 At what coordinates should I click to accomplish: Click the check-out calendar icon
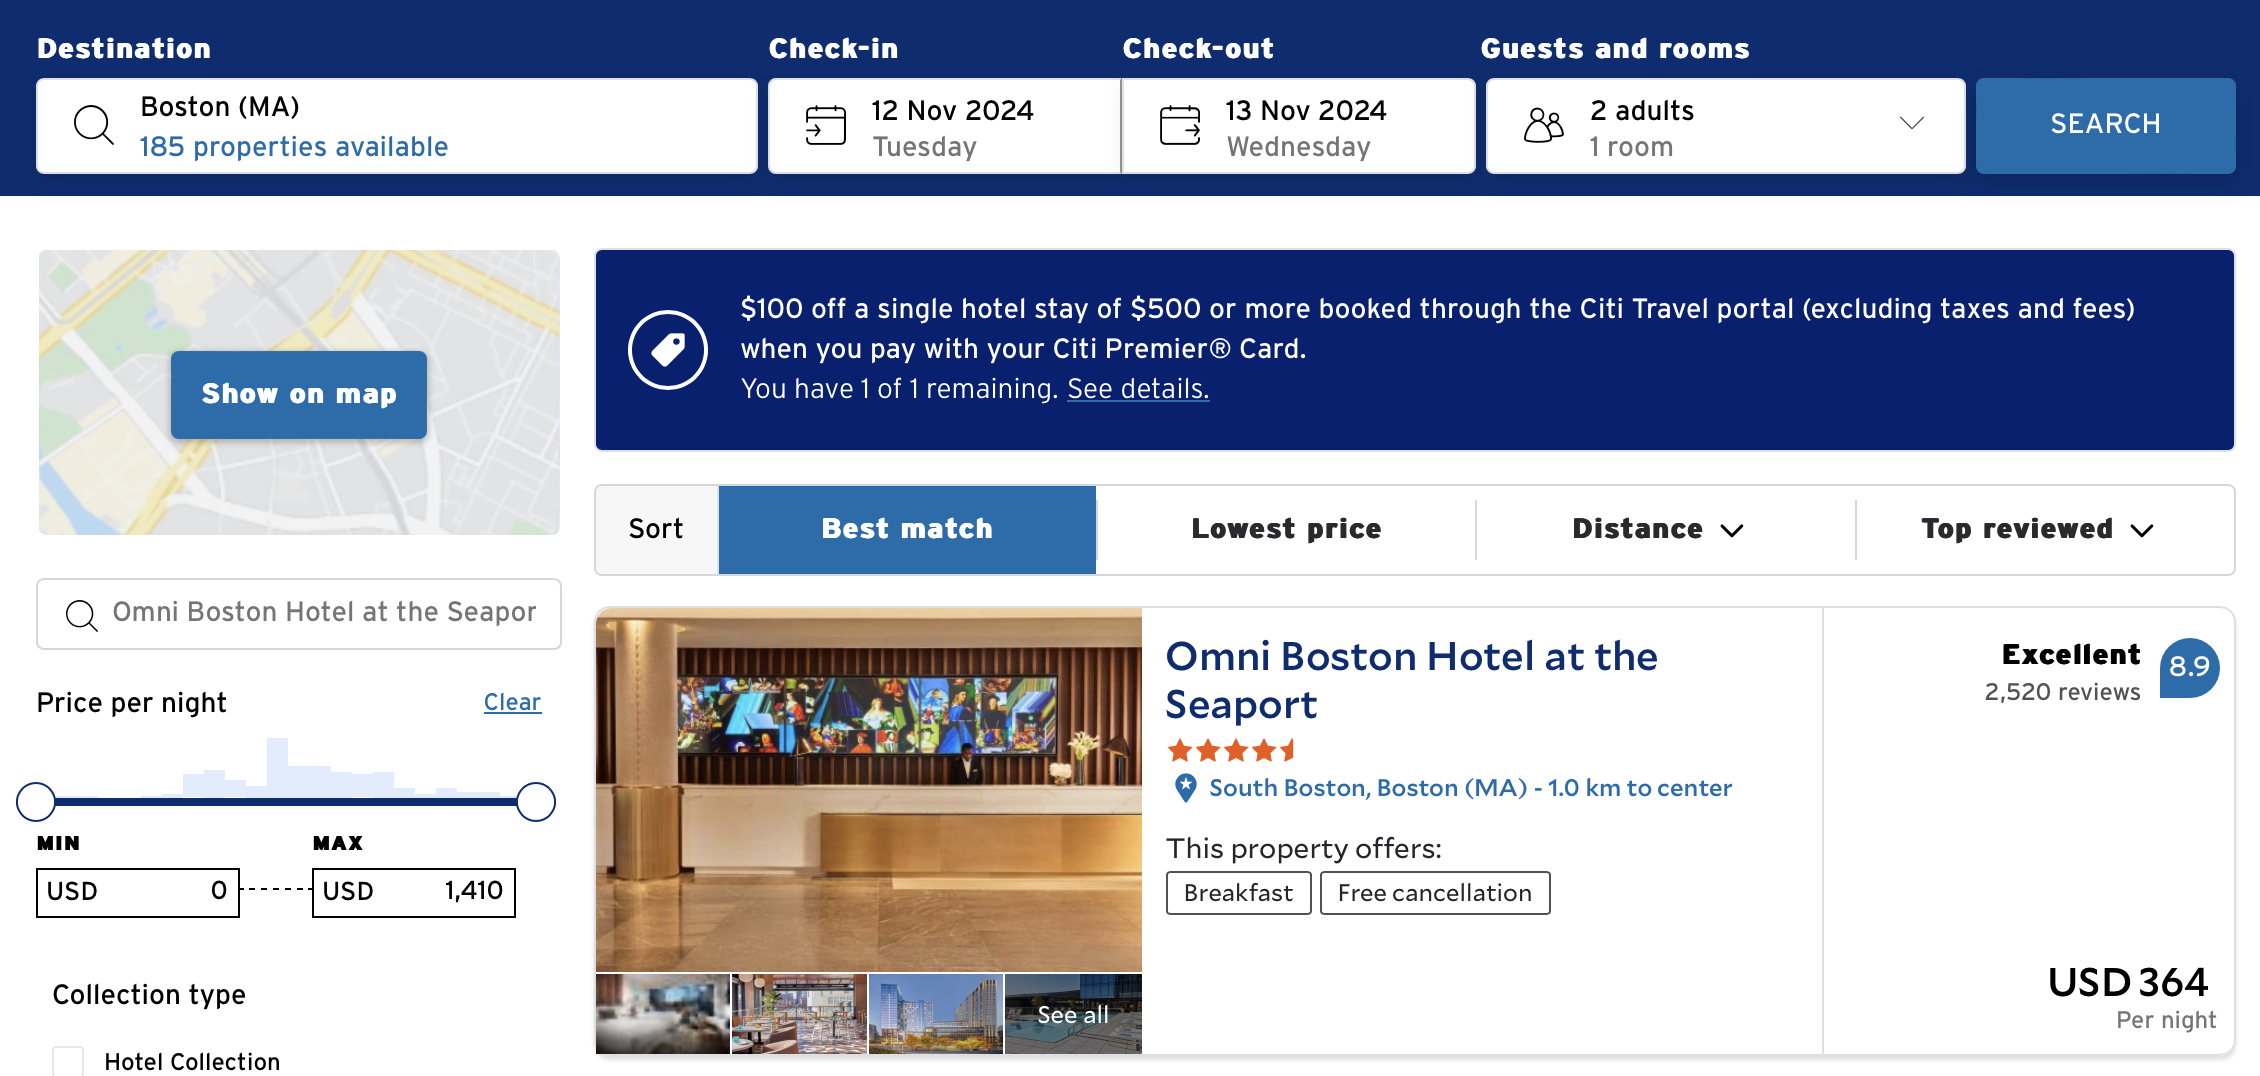click(1180, 125)
